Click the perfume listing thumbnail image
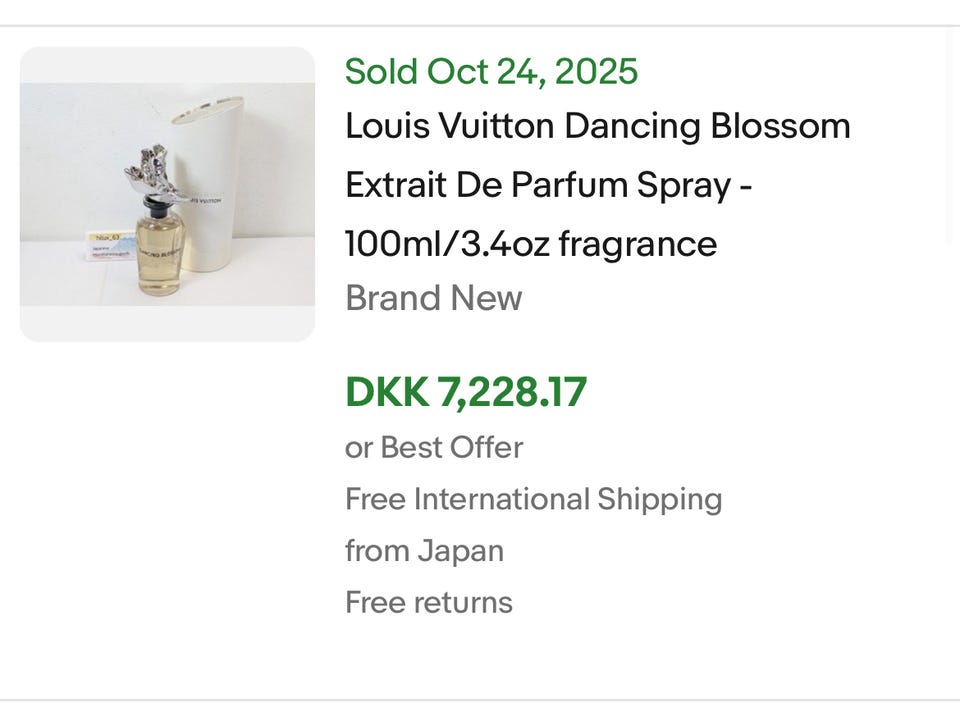960x721 pixels. pyautogui.click(x=167, y=194)
